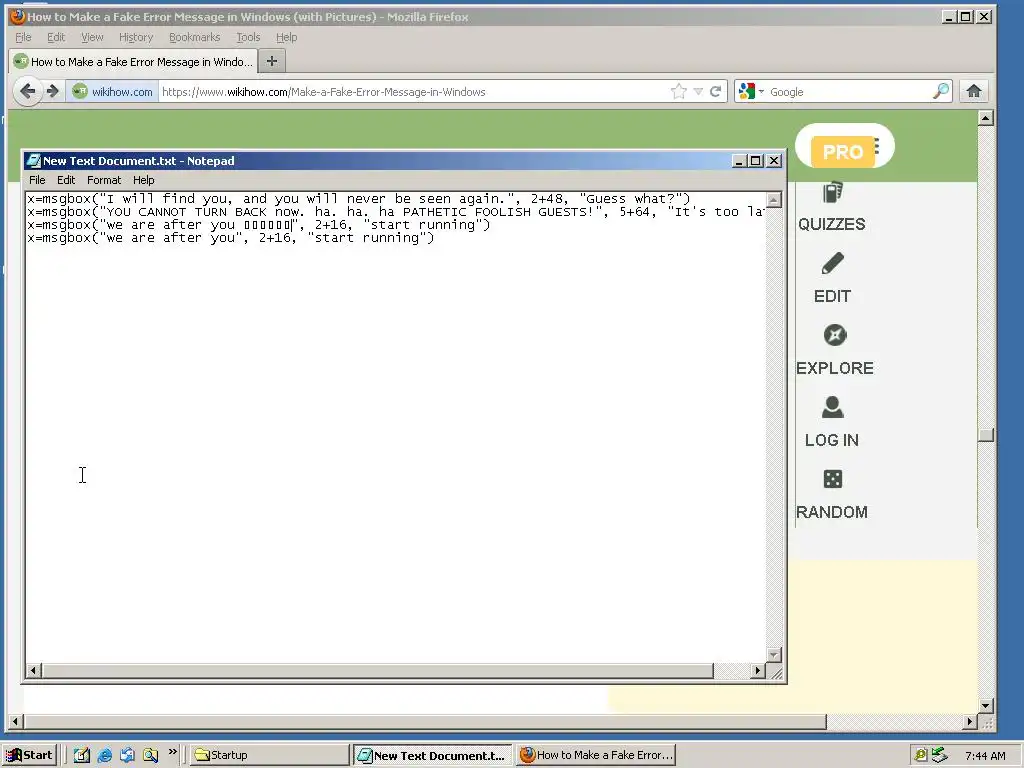Launch Internet Explorer from quick launch
The width and height of the screenshot is (1024, 768).
point(104,755)
